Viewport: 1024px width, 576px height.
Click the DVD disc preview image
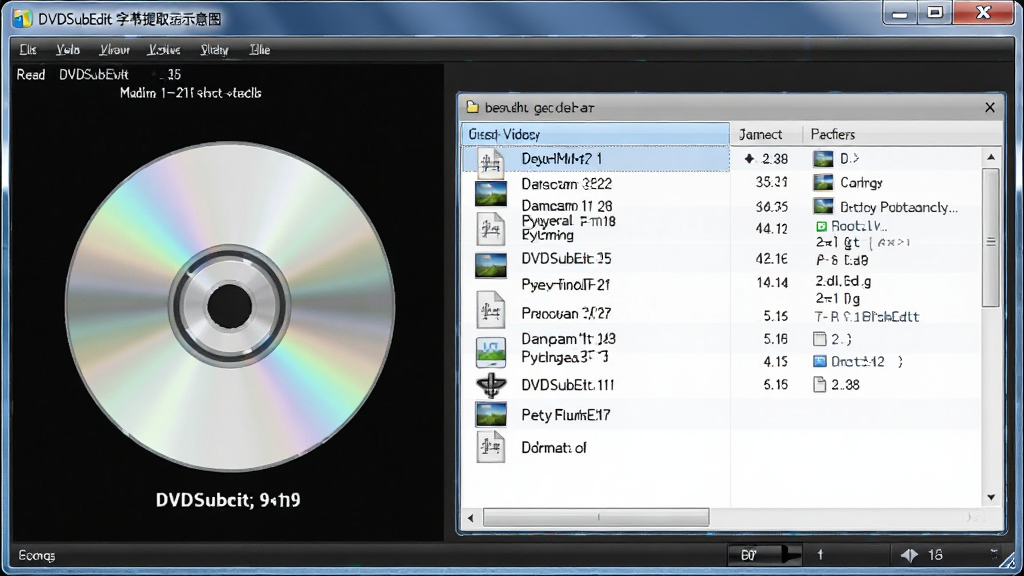(x=230, y=306)
